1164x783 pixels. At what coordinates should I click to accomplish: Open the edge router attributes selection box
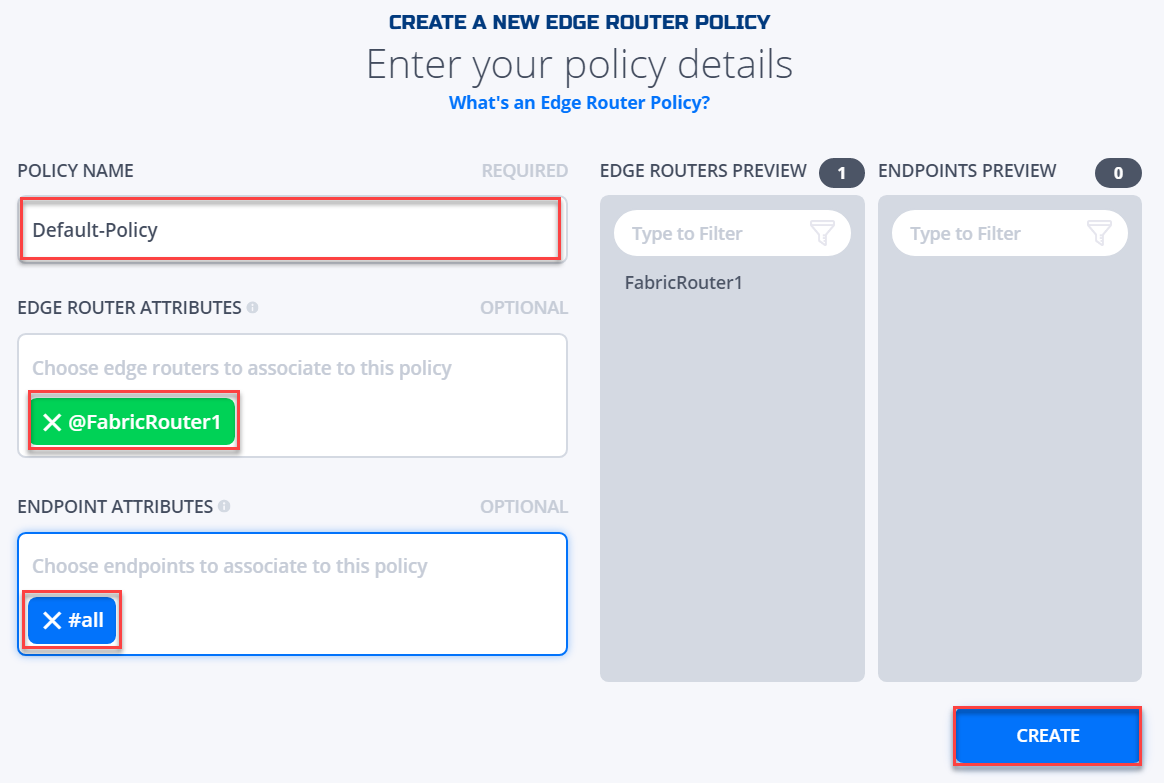292,396
